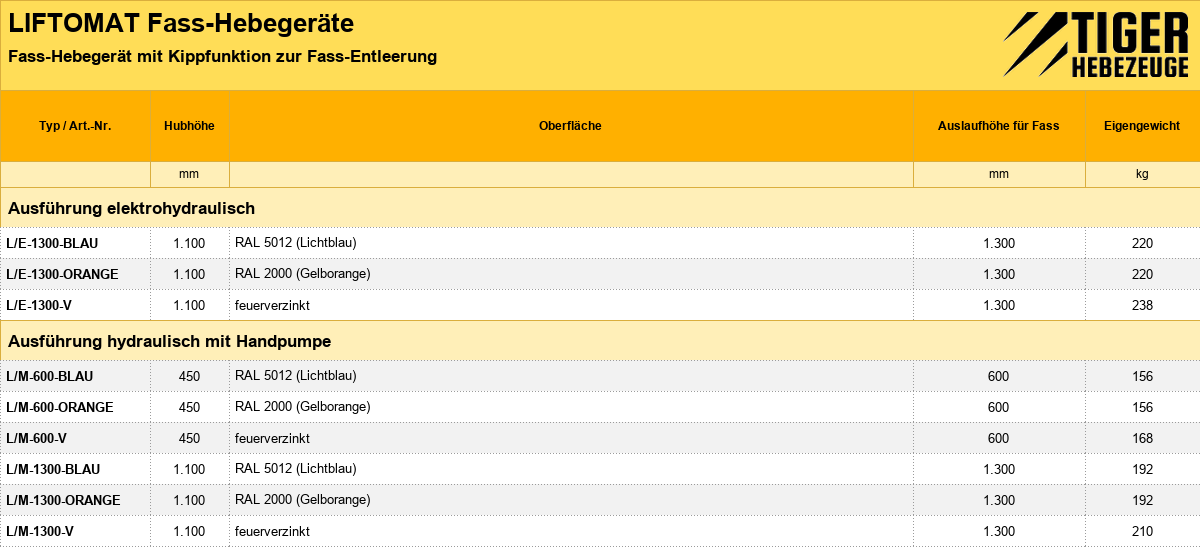Click the Eigengewicht column header
This screenshot has height=554, width=1200.
point(1142,126)
